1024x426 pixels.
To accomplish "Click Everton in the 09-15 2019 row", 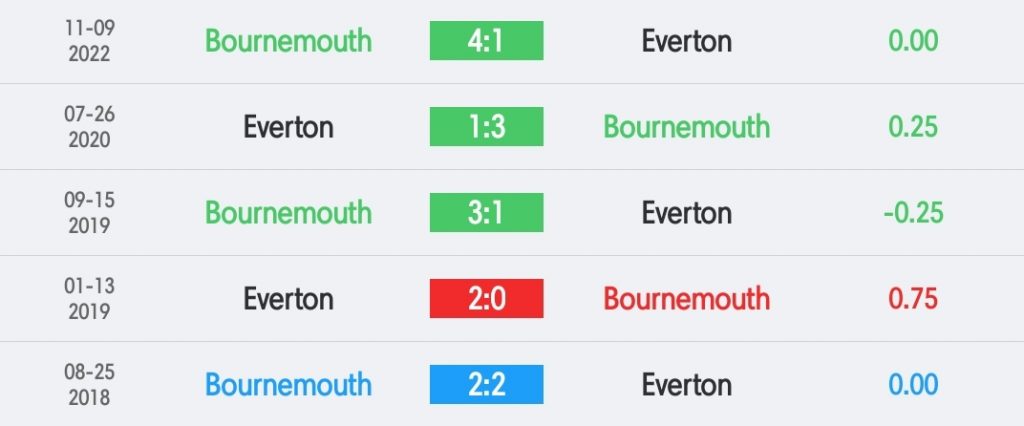I will pos(686,212).
